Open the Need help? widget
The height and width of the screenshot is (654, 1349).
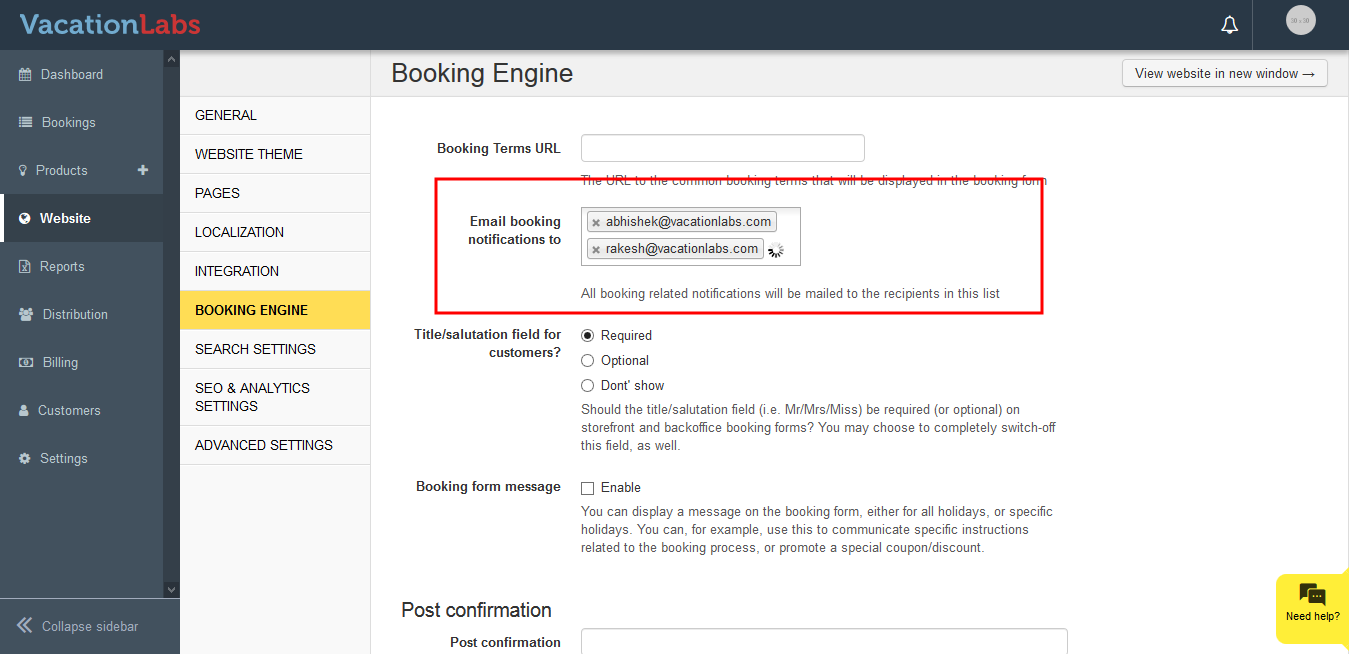1311,608
